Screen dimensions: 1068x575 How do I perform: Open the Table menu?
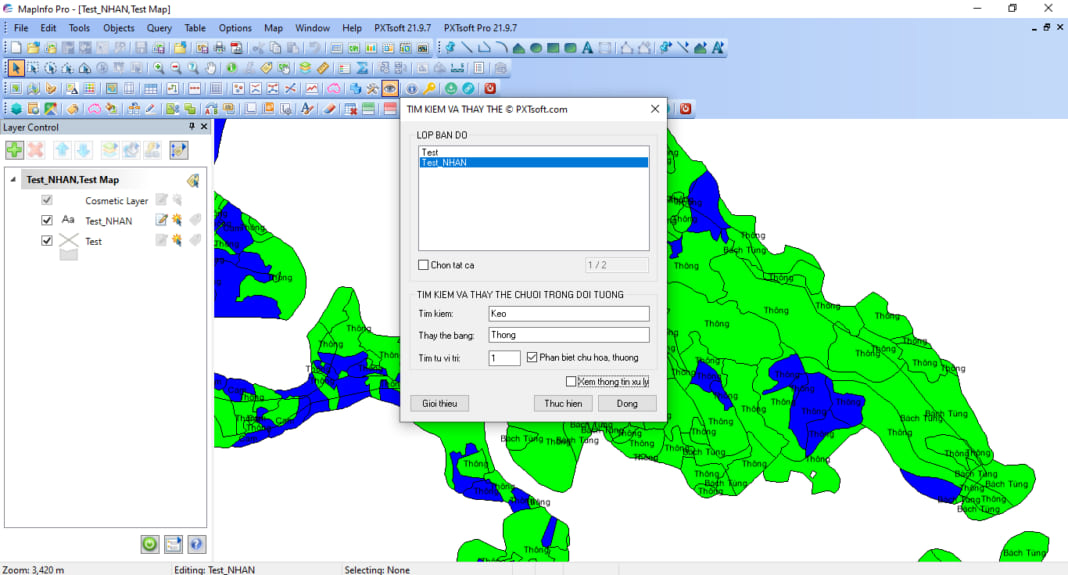point(195,28)
